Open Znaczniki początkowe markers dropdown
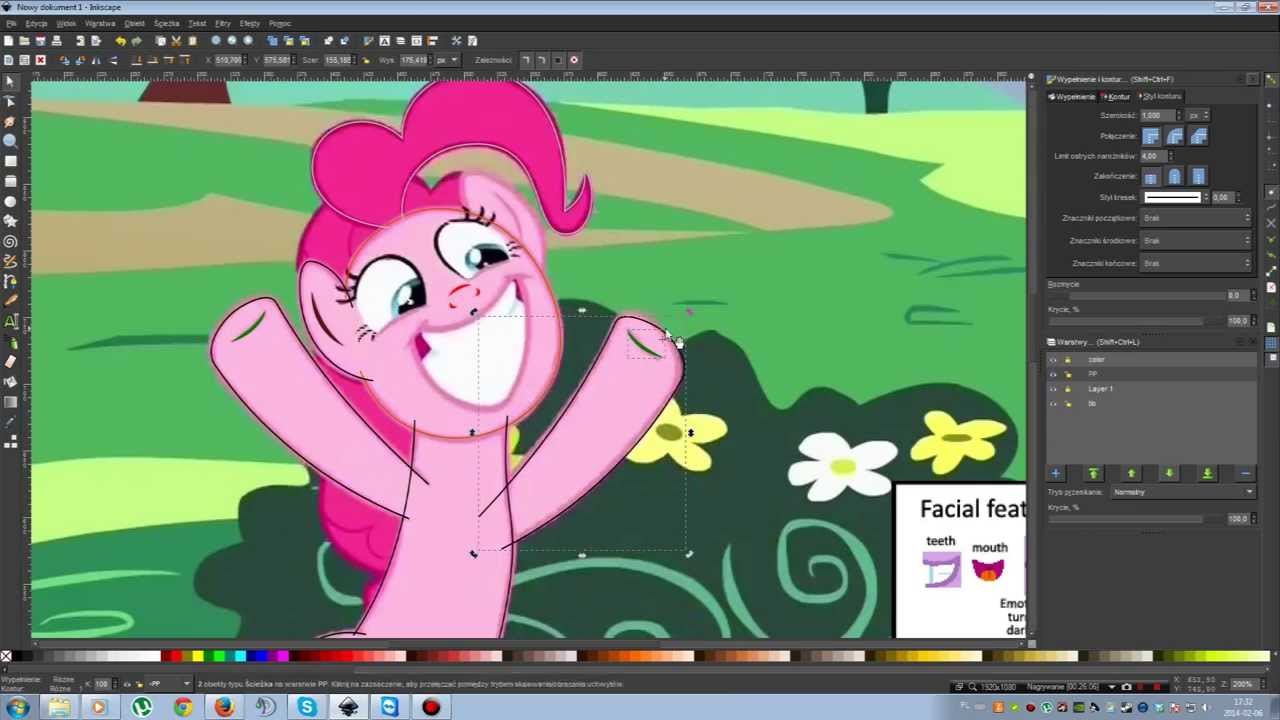The width and height of the screenshot is (1280, 720). [x=1196, y=218]
